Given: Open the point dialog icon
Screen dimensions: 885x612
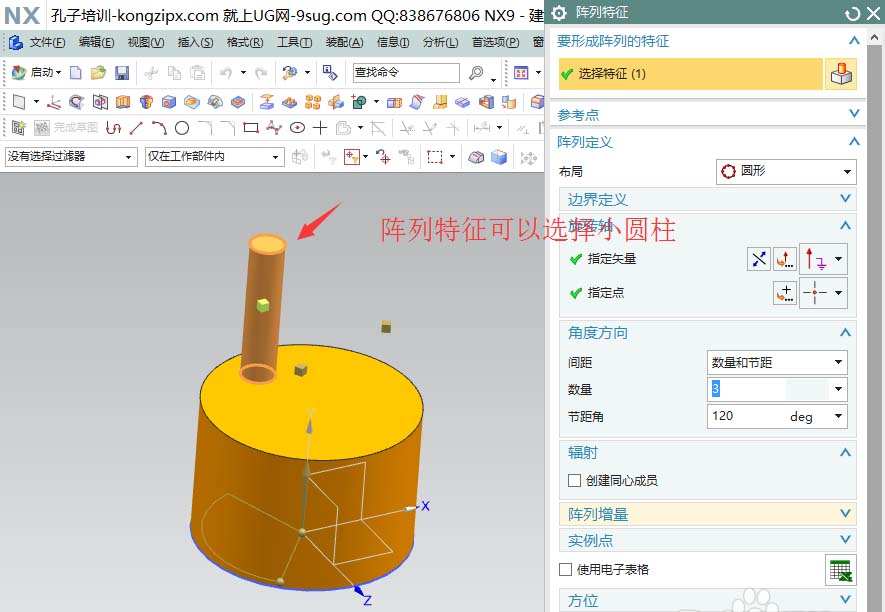Looking at the screenshot, I should pyautogui.click(x=785, y=293).
